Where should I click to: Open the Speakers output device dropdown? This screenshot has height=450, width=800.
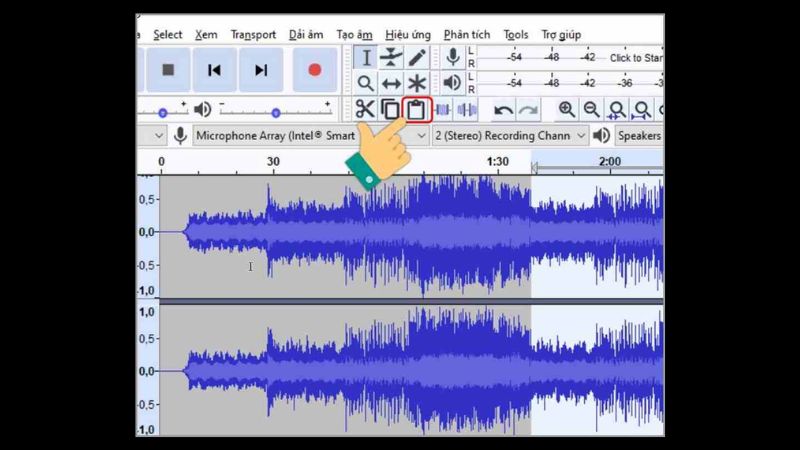[x=639, y=136]
